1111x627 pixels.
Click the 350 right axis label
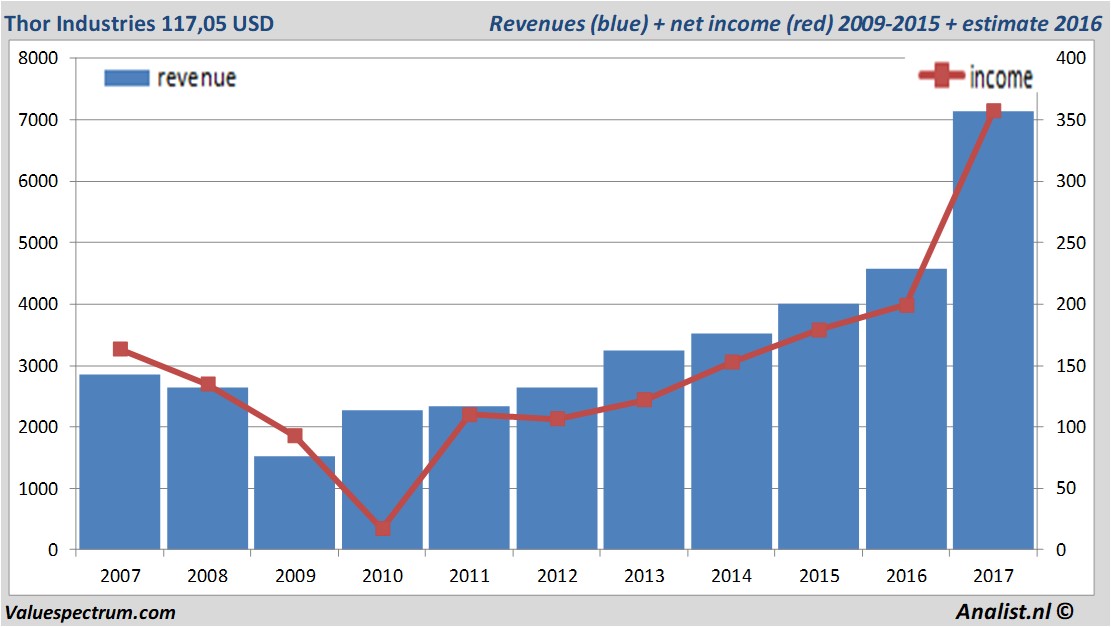click(x=1071, y=120)
